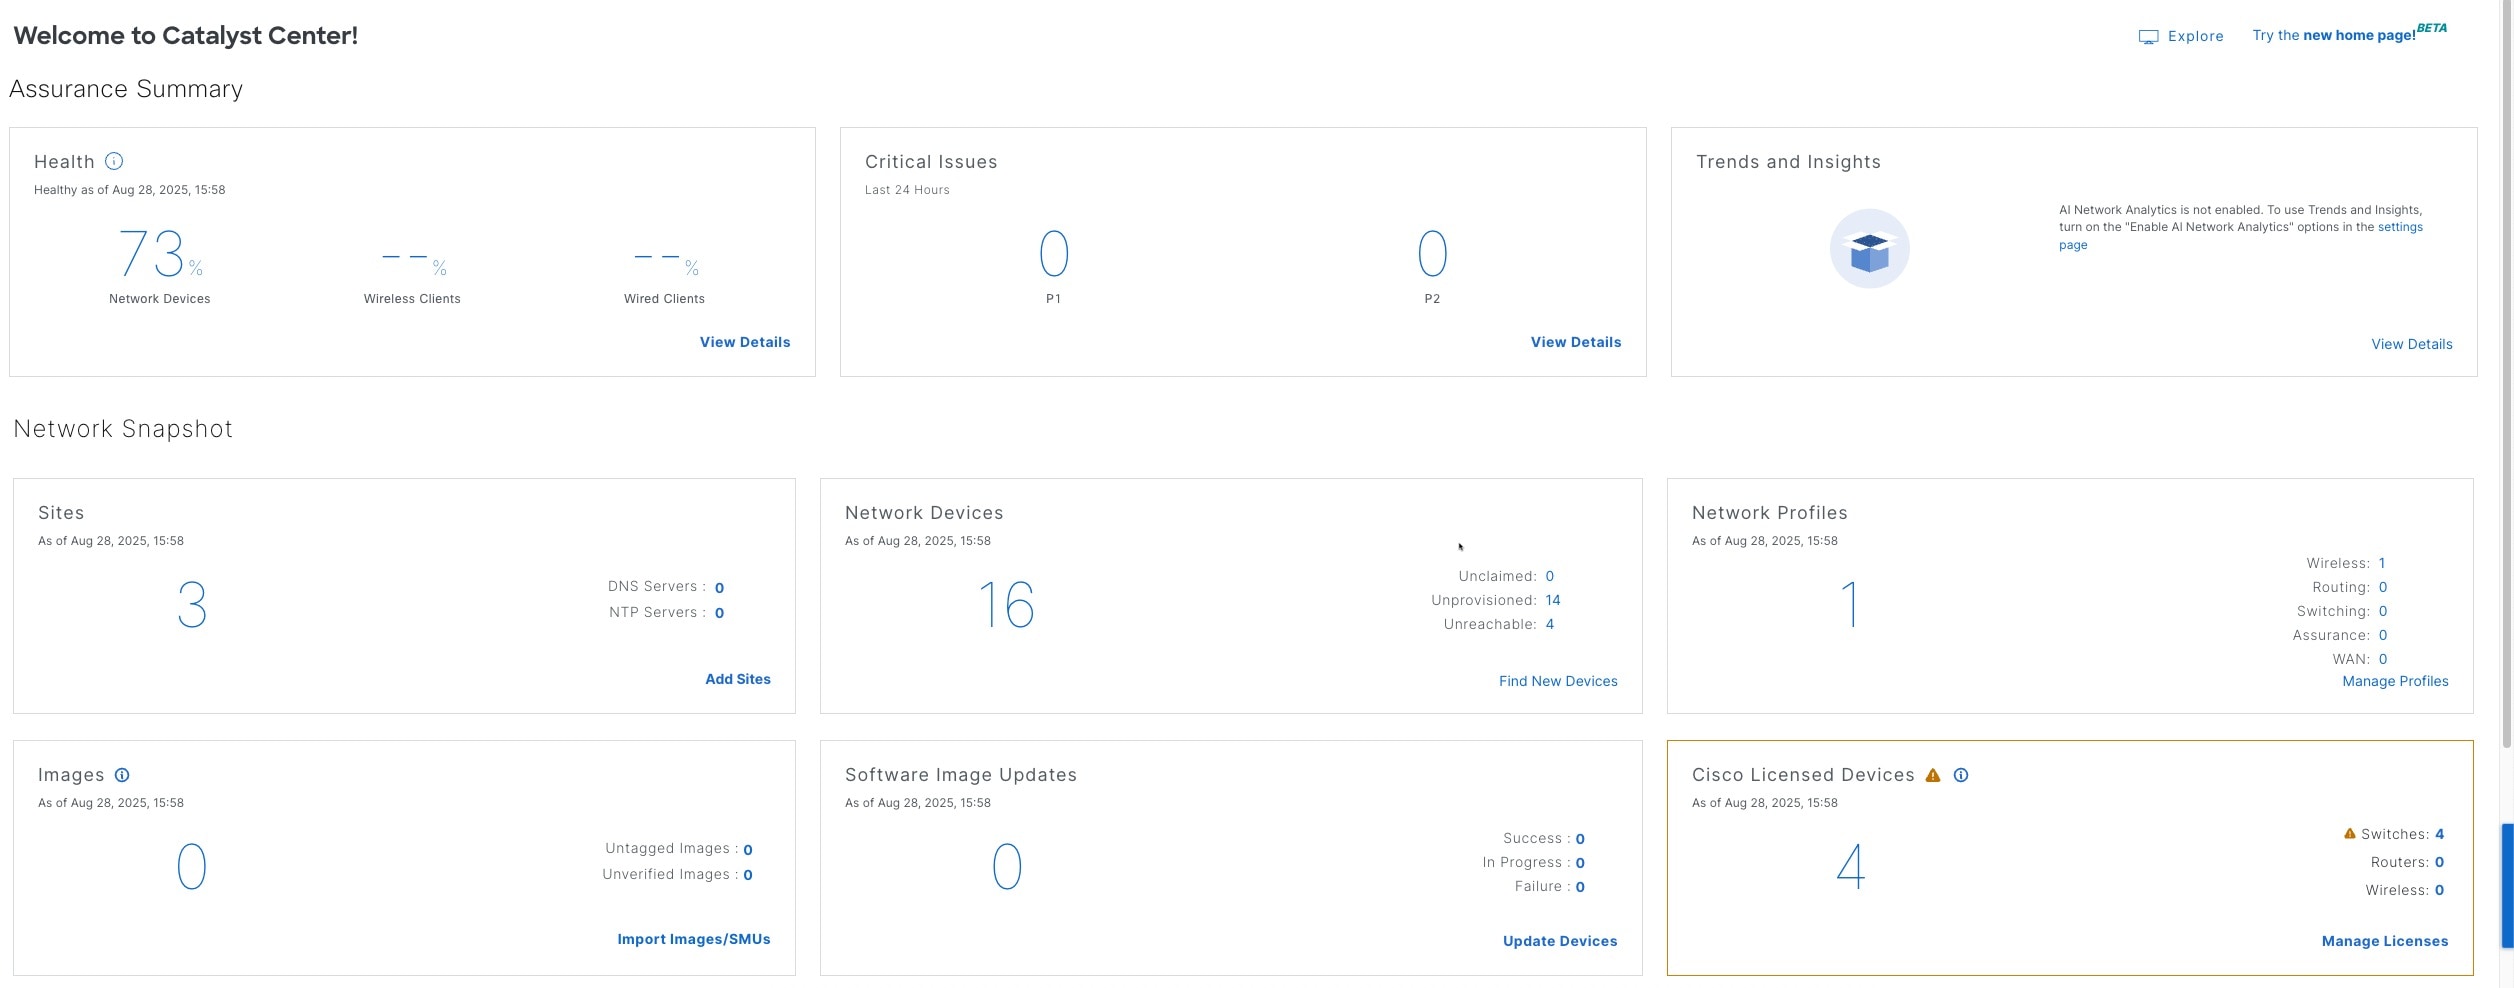Click Find New Devices
2514x988 pixels.
1557,681
